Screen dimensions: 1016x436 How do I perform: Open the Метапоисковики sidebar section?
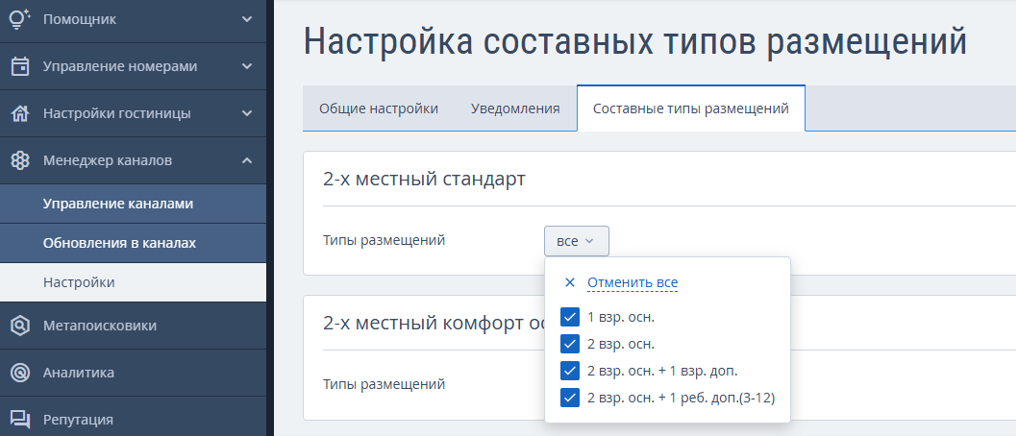click(x=133, y=325)
